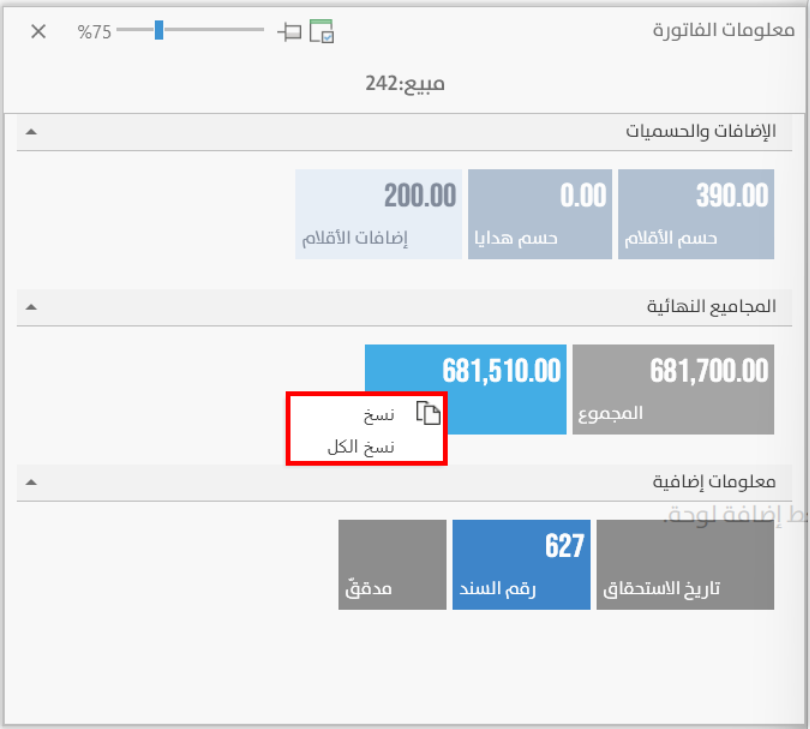Collapse the الإضافات والحسميات section
Screen dimensions: 810x729
point(31,132)
